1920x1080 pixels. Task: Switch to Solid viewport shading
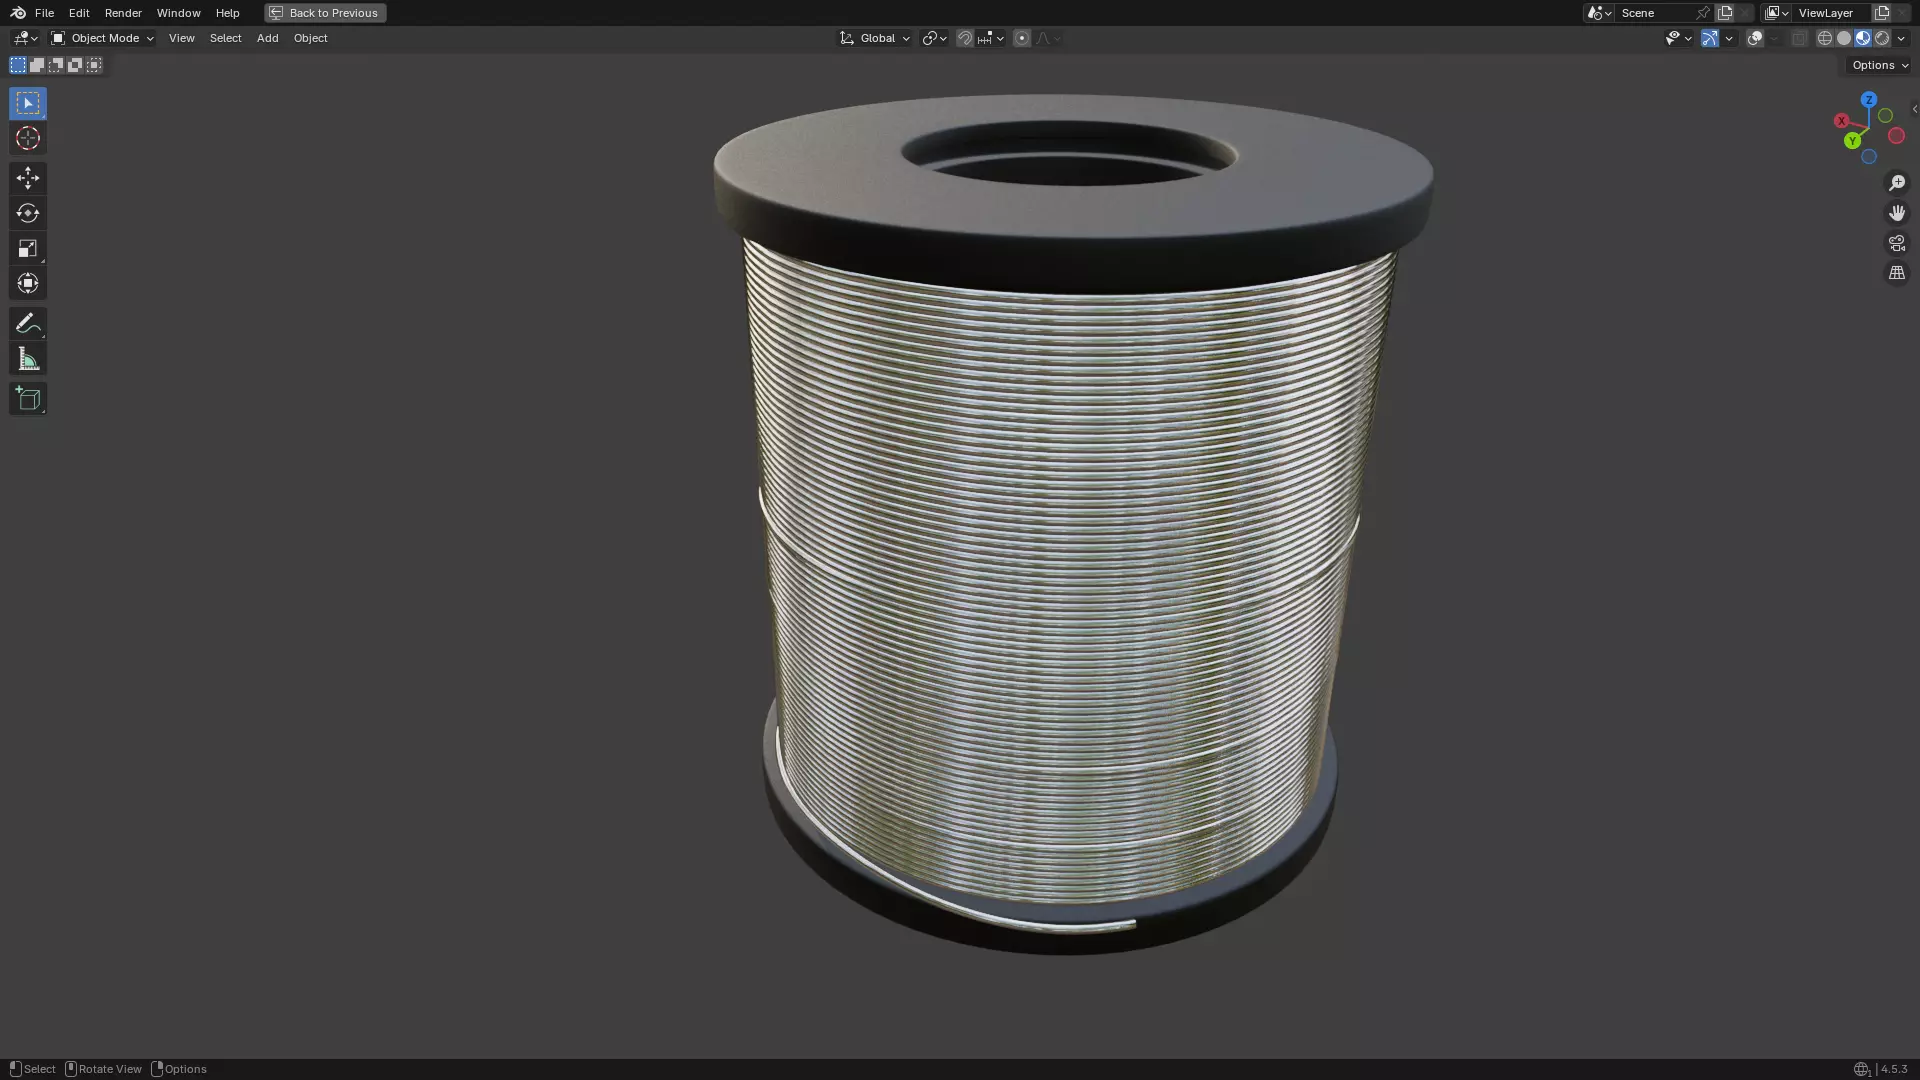tap(1844, 38)
